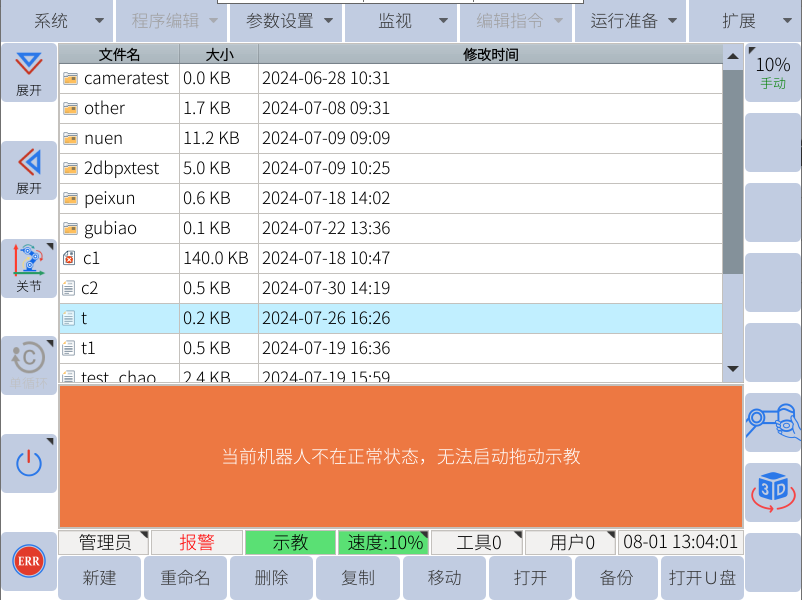Click the red downward double-chevron 展开 icon
Image resolution: width=802 pixels, height=600 pixels.
[29, 73]
